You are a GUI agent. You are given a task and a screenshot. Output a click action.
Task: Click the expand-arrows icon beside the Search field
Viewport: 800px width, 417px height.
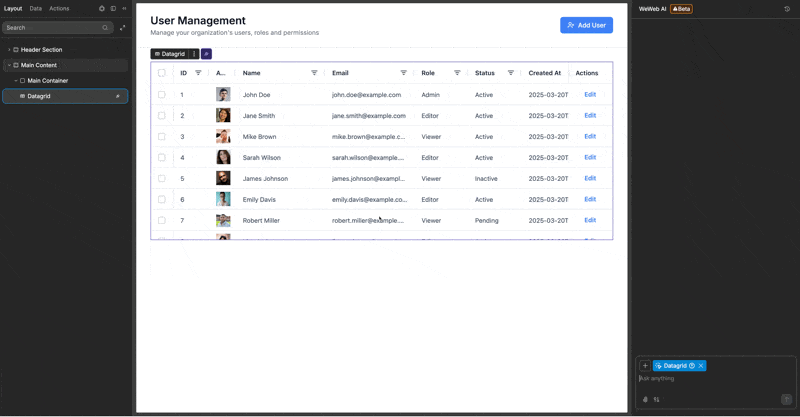click(x=122, y=28)
